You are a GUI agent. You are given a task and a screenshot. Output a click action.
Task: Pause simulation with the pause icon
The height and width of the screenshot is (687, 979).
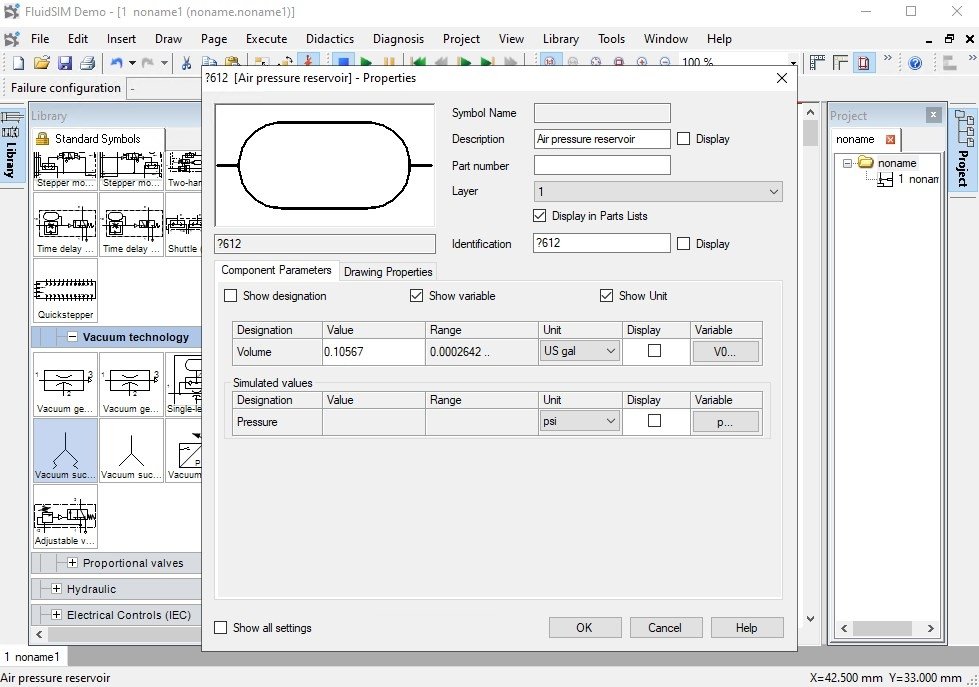389,61
